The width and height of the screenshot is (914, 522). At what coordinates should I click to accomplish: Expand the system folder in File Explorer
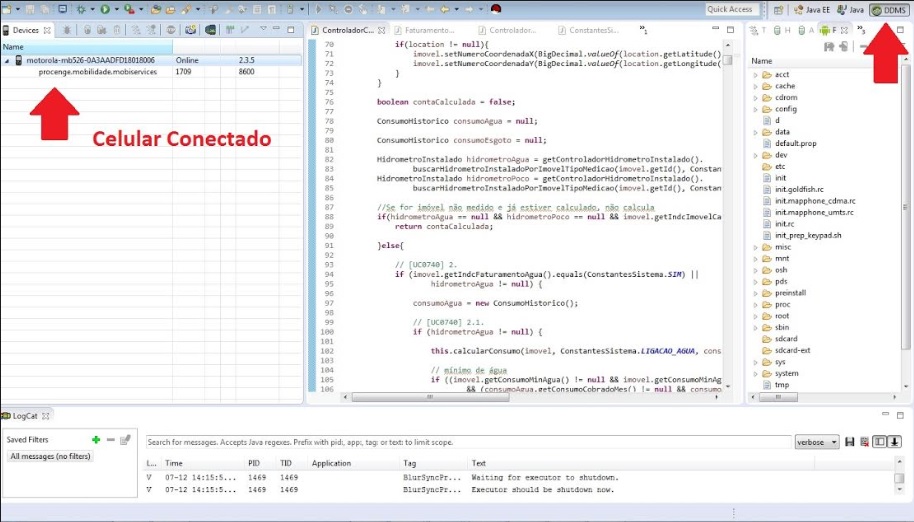755,373
